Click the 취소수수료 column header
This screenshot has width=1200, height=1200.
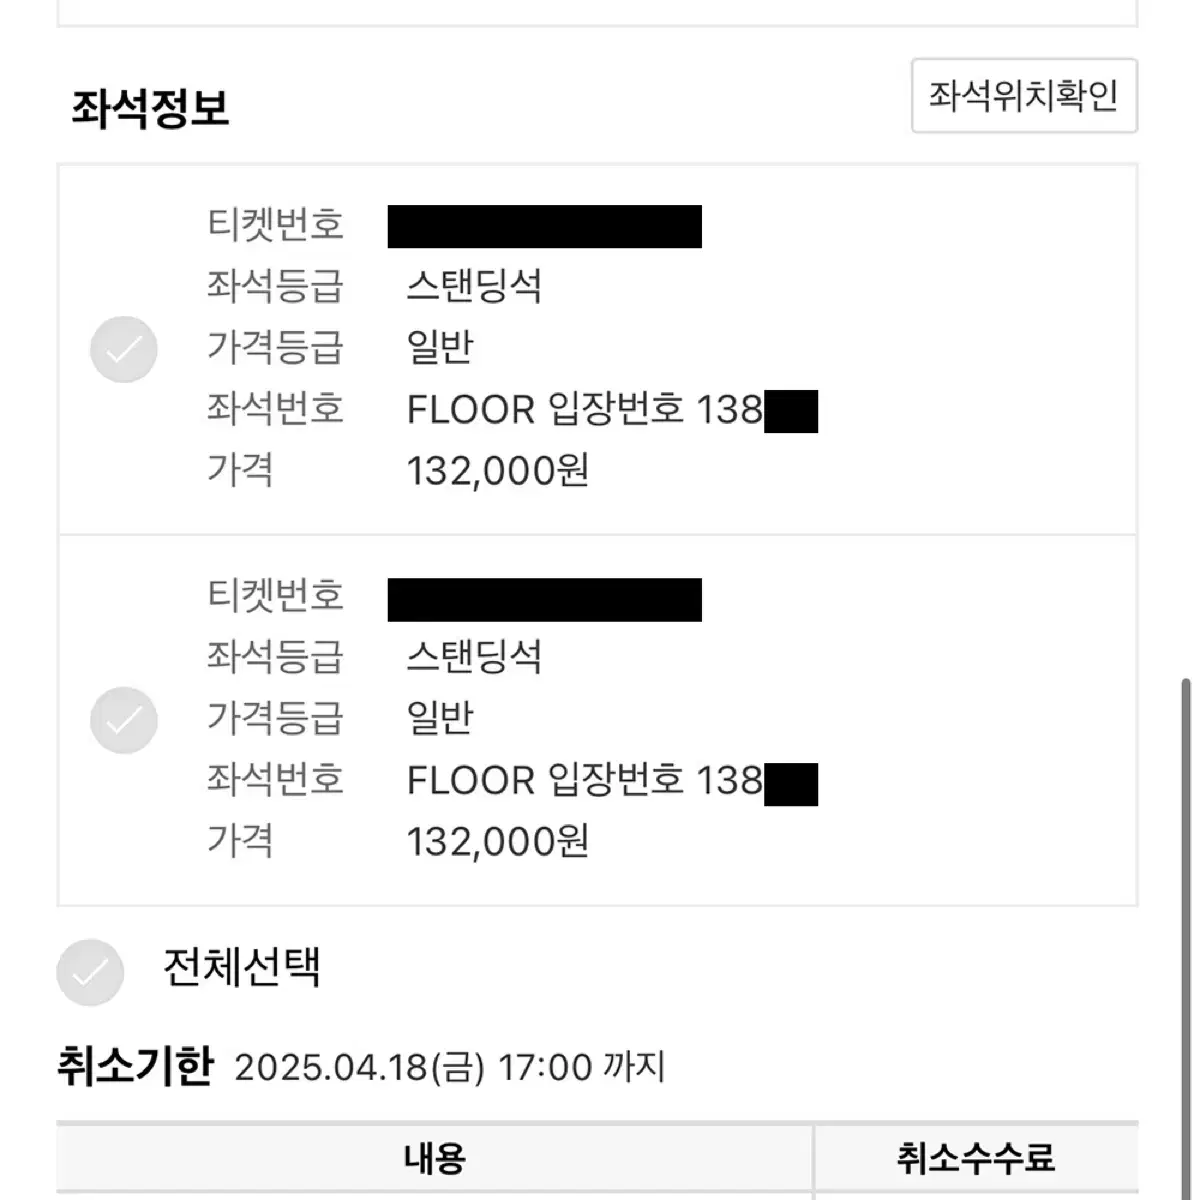click(x=976, y=1158)
